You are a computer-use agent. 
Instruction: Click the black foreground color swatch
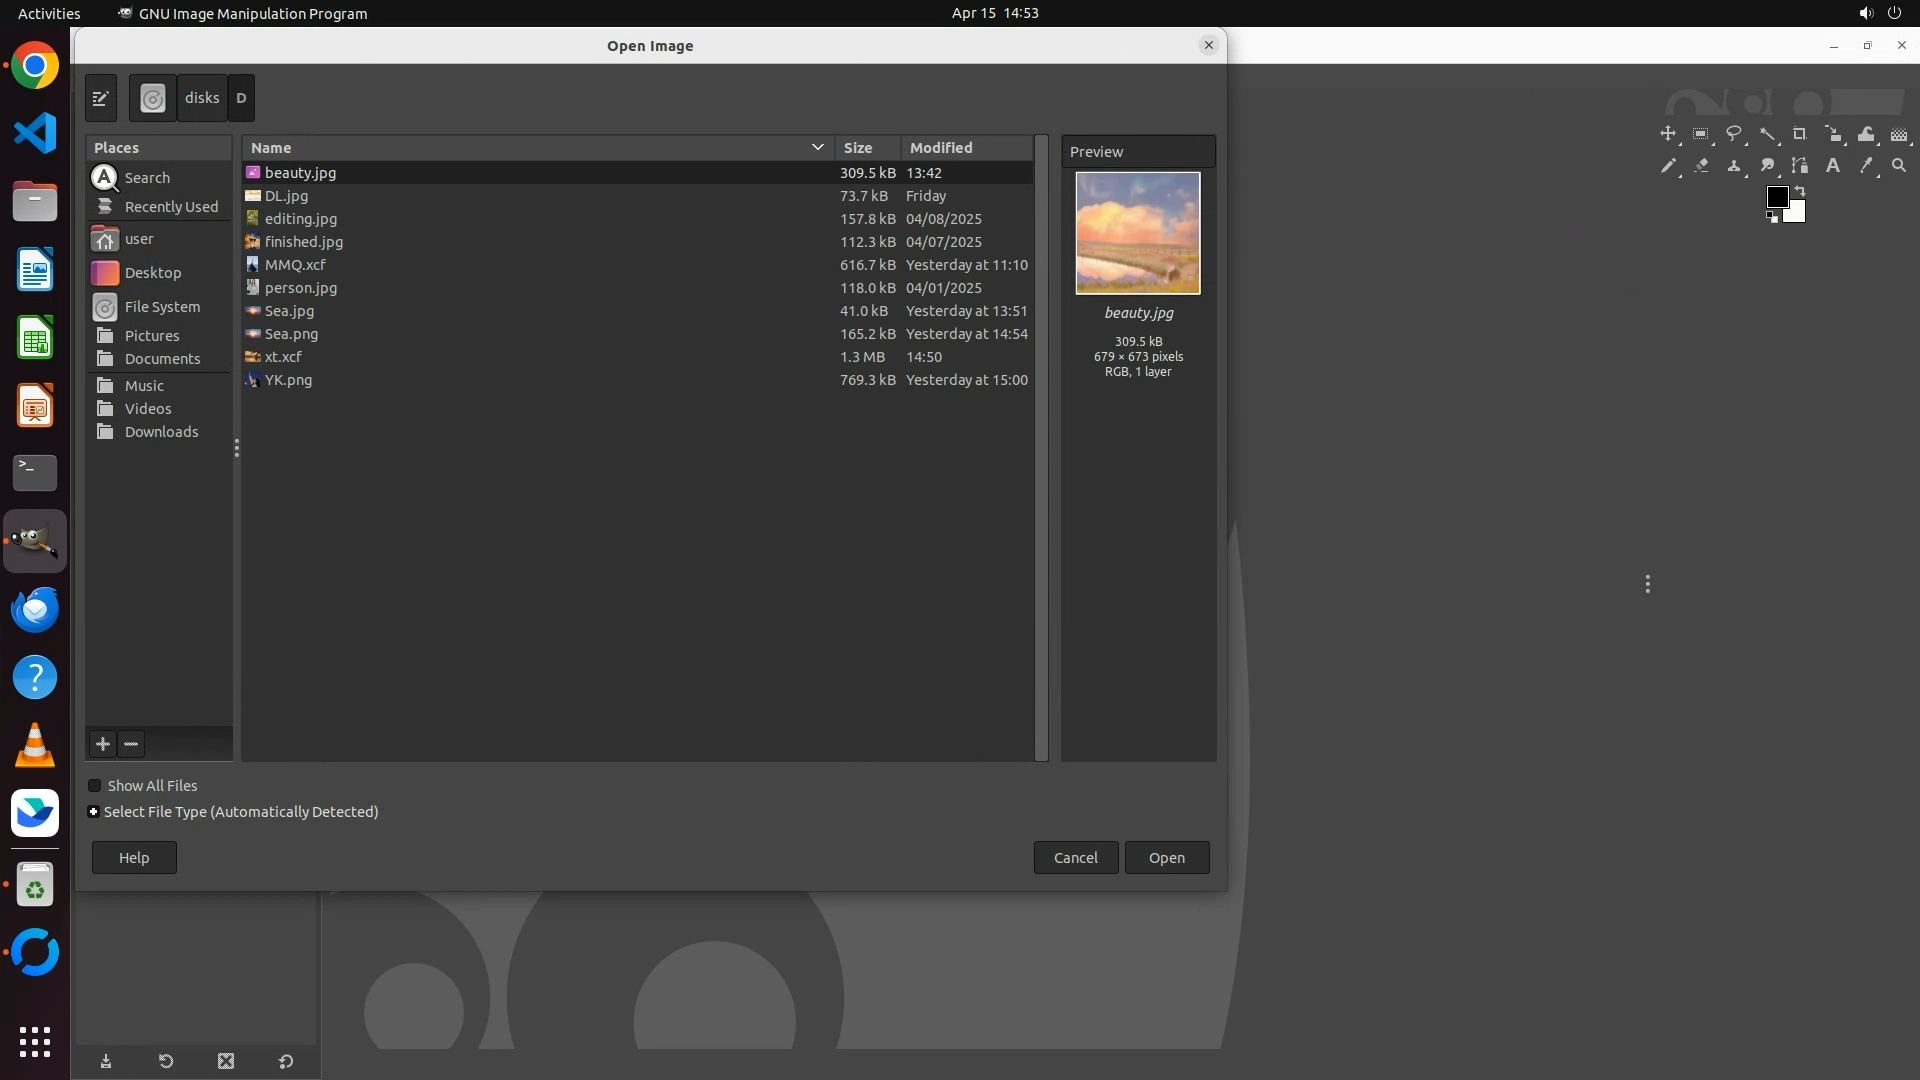[1777, 197]
